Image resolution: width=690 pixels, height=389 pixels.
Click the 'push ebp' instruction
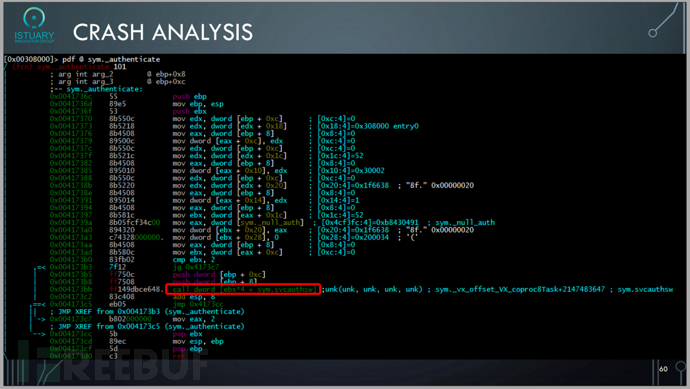click(189, 96)
